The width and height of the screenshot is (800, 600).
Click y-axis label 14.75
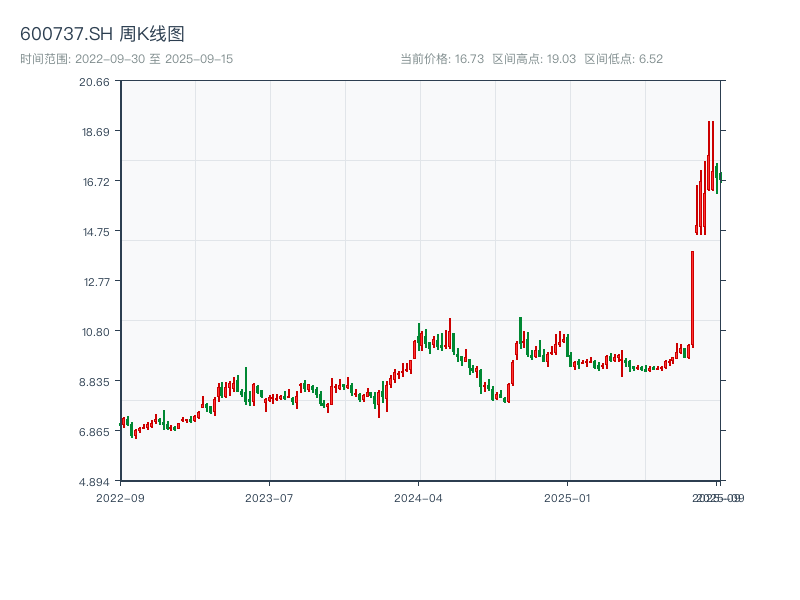tap(96, 232)
